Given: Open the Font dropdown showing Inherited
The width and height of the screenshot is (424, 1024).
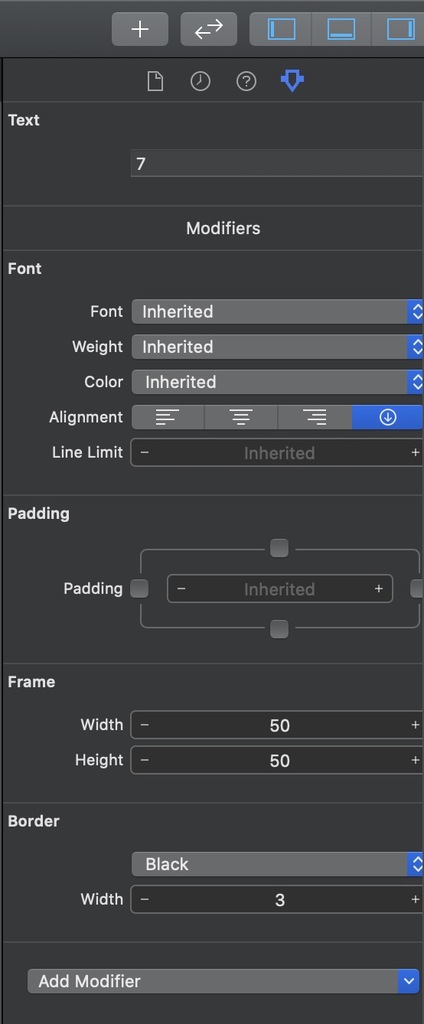Looking at the screenshot, I should 278,312.
